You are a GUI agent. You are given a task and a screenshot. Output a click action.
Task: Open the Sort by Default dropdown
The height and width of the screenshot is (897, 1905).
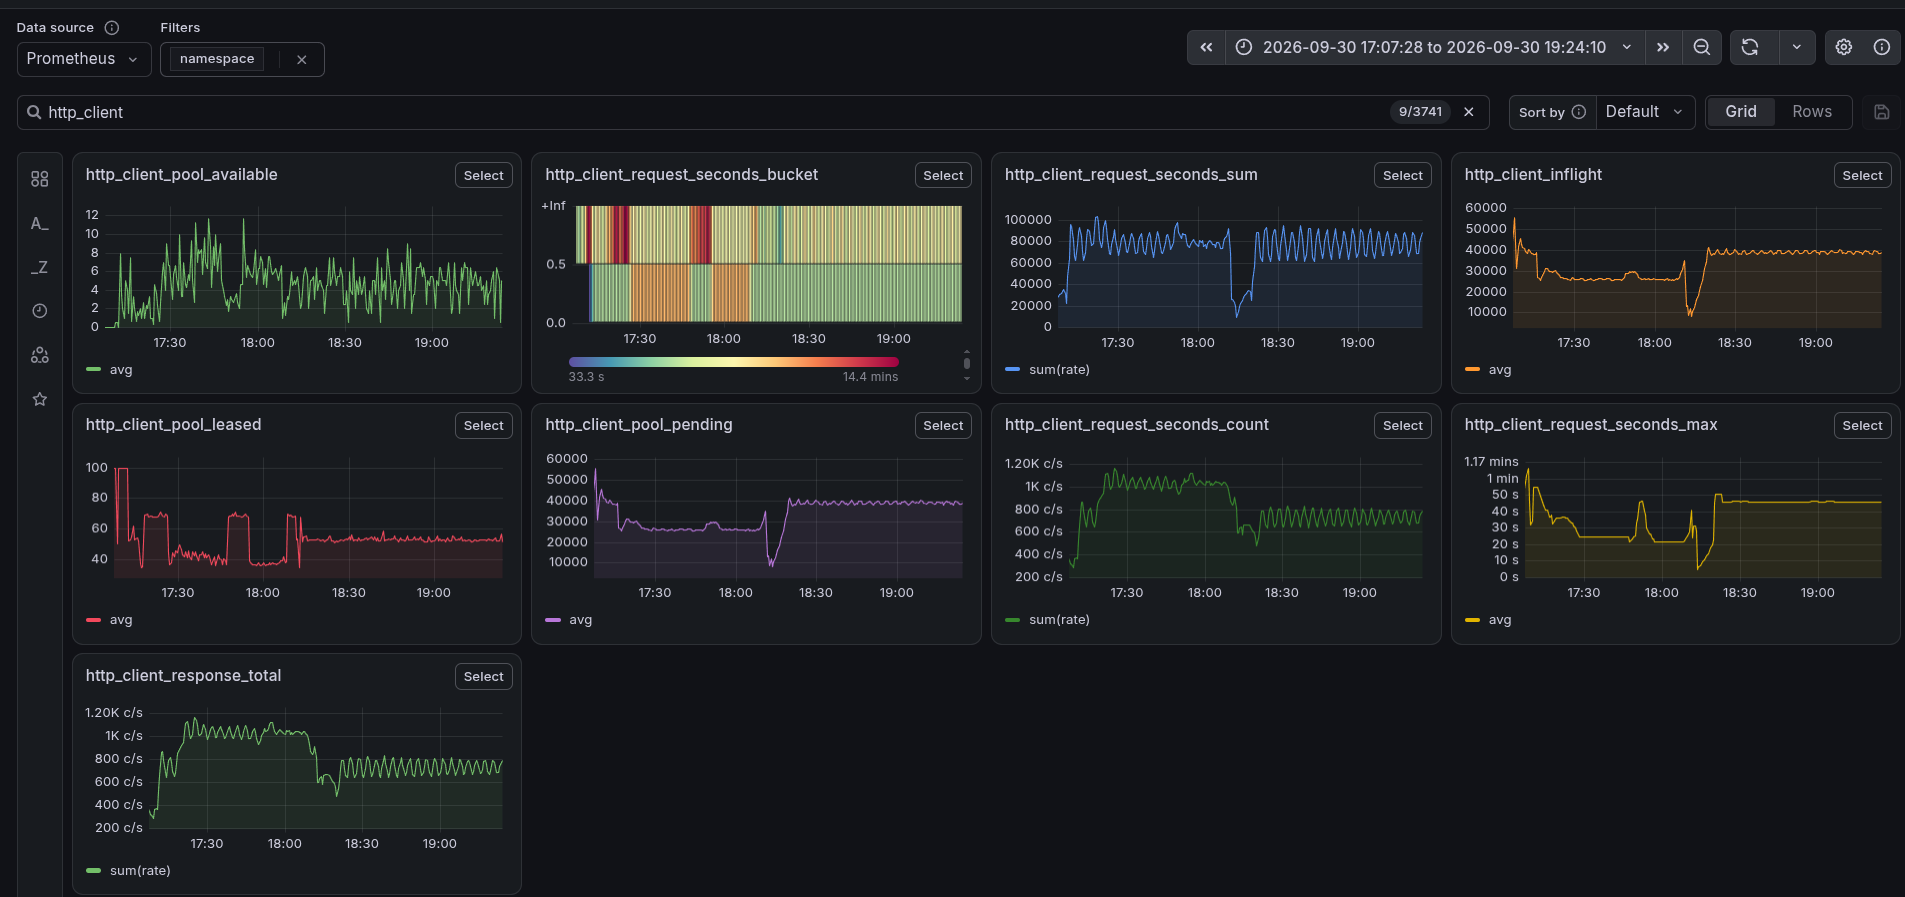[x=1645, y=112]
